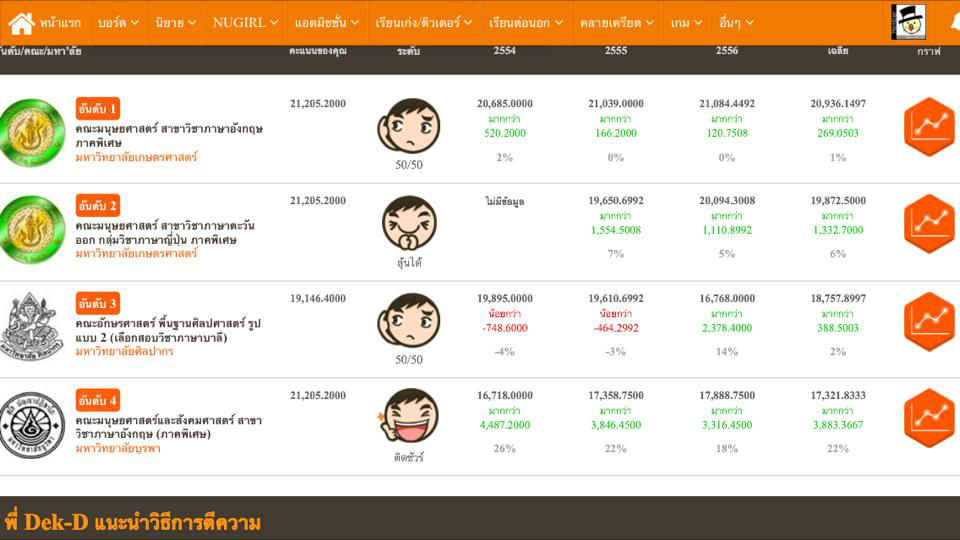Click มหาวิทยาลัยศิลปากร link
Viewport: 960px width, 540px height.
(124, 351)
